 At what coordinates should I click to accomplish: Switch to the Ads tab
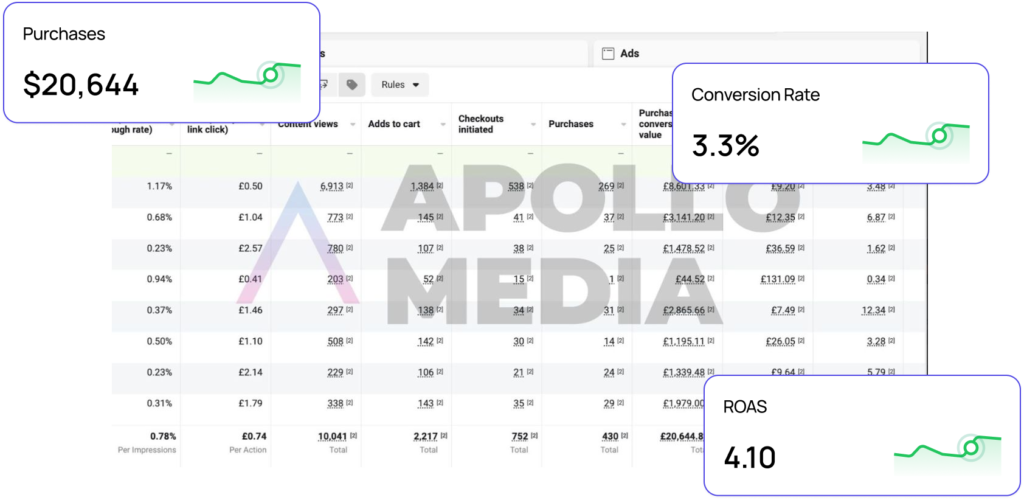pyautogui.click(x=629, y=54)
